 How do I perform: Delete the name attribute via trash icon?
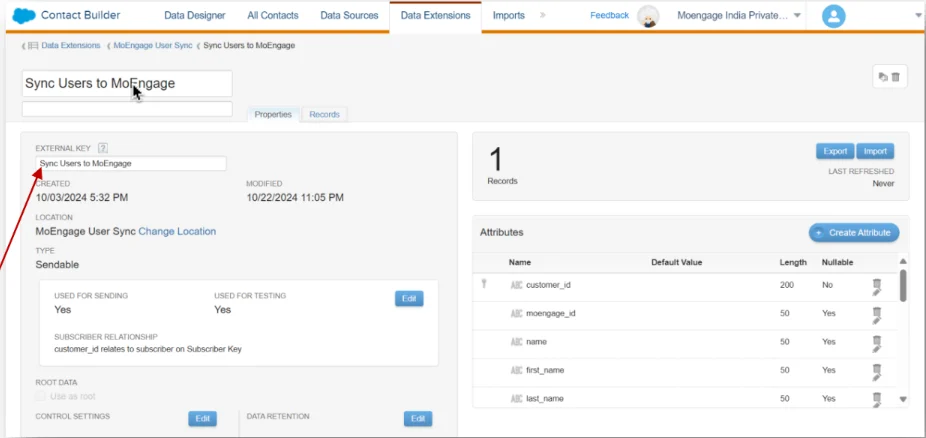pos(877,339)
